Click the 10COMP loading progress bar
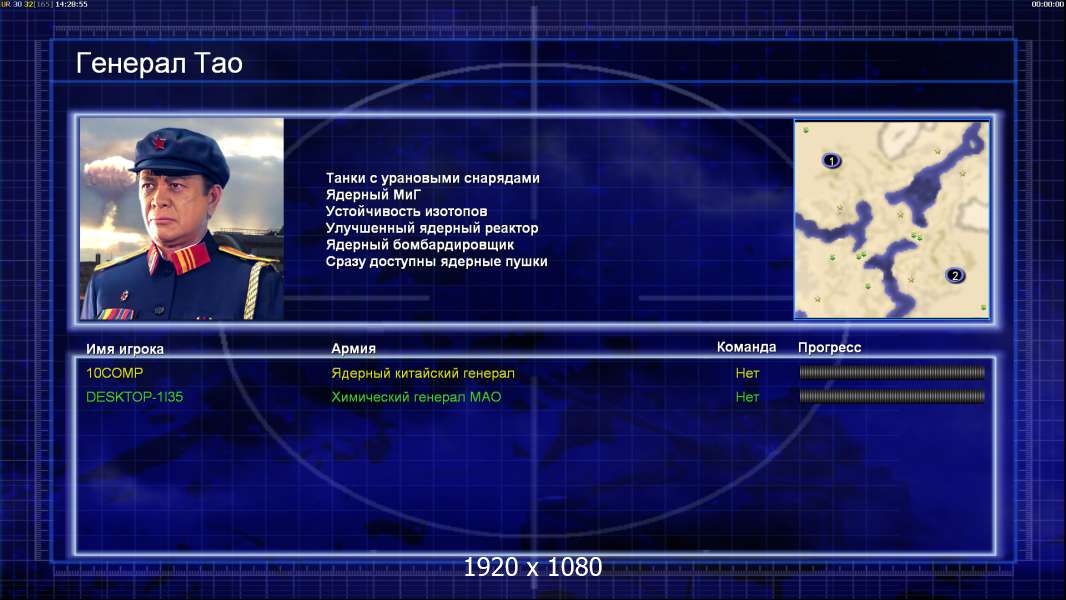 pyautogui.click(x=892, y=372)
